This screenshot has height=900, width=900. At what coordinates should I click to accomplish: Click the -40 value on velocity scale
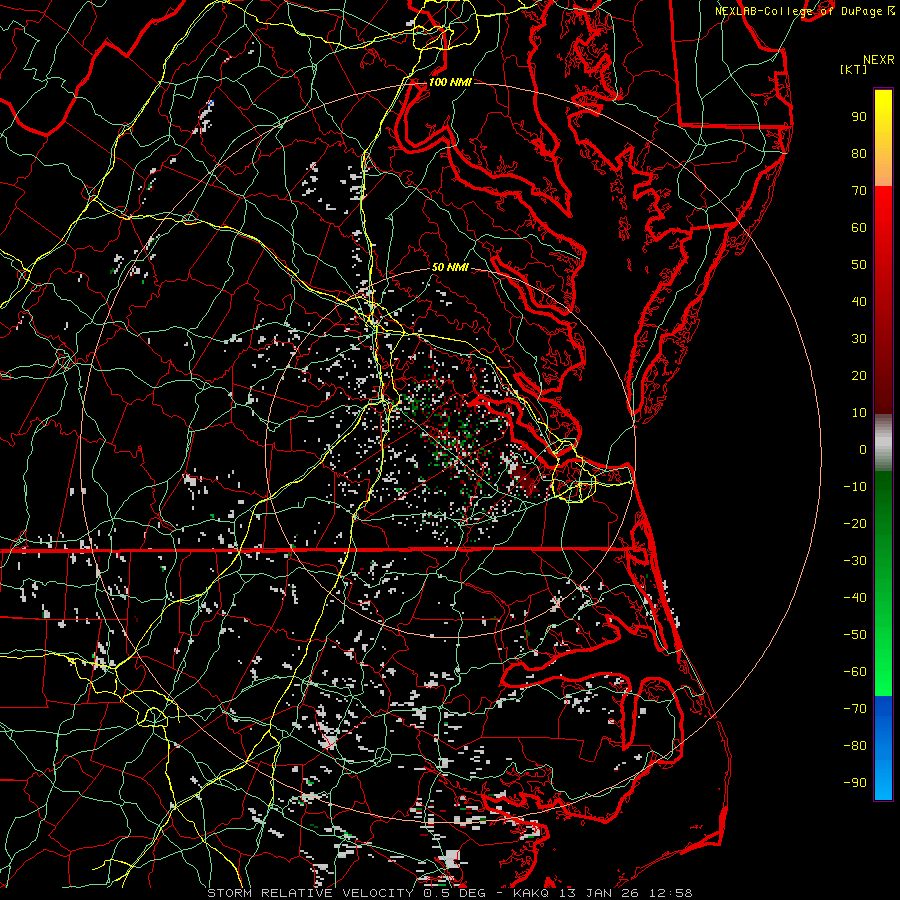(855, 598)
